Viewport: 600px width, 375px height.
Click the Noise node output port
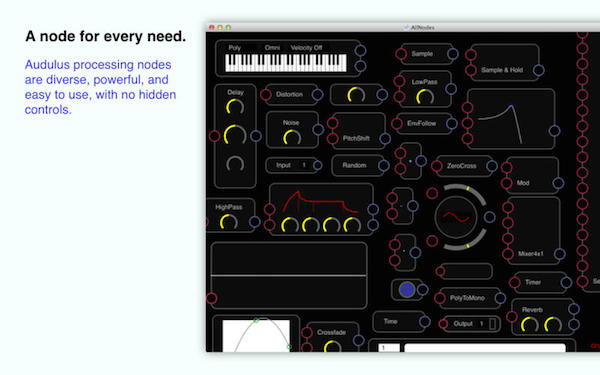click(x=318, y=129)
